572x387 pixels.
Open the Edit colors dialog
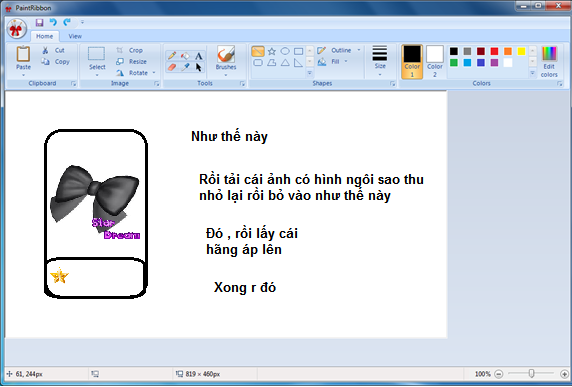coord(549,62)
